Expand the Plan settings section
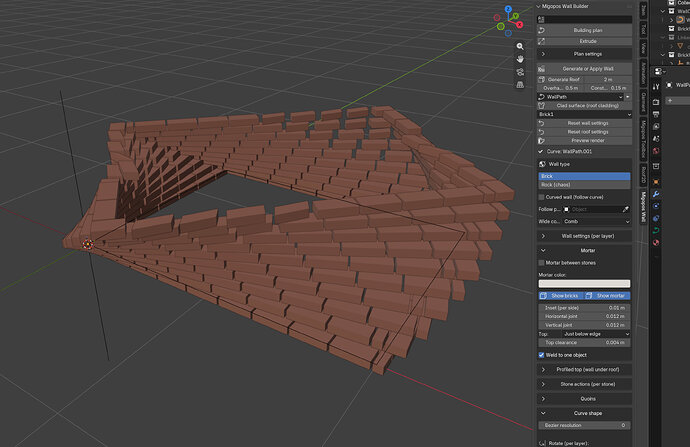This screenshot has width=690, height=447. (584, 54)
